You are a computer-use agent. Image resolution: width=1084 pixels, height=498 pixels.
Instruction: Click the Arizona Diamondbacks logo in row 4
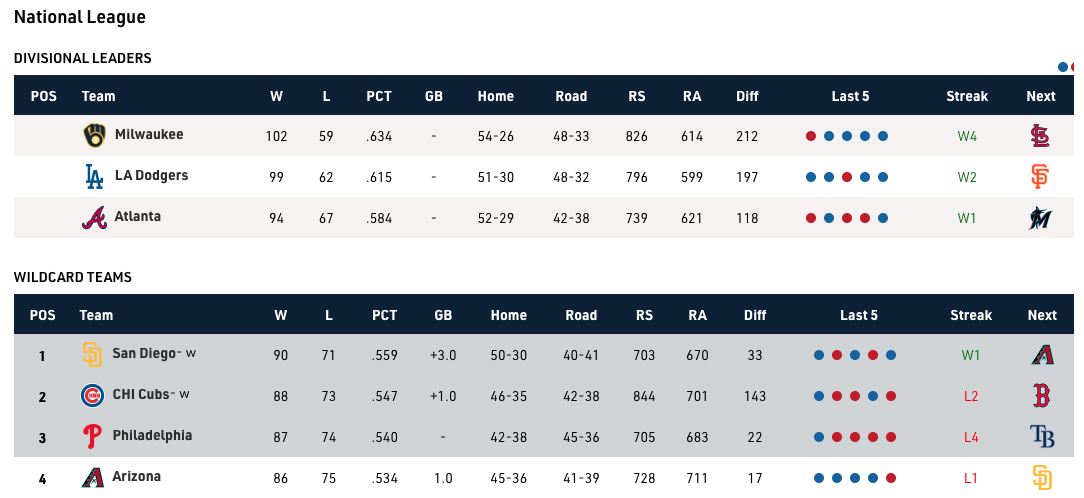tap(92, 477)
